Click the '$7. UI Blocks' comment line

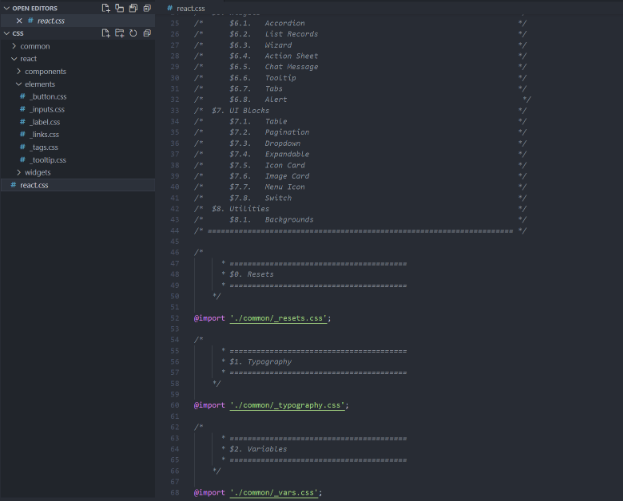click(240, 110)
